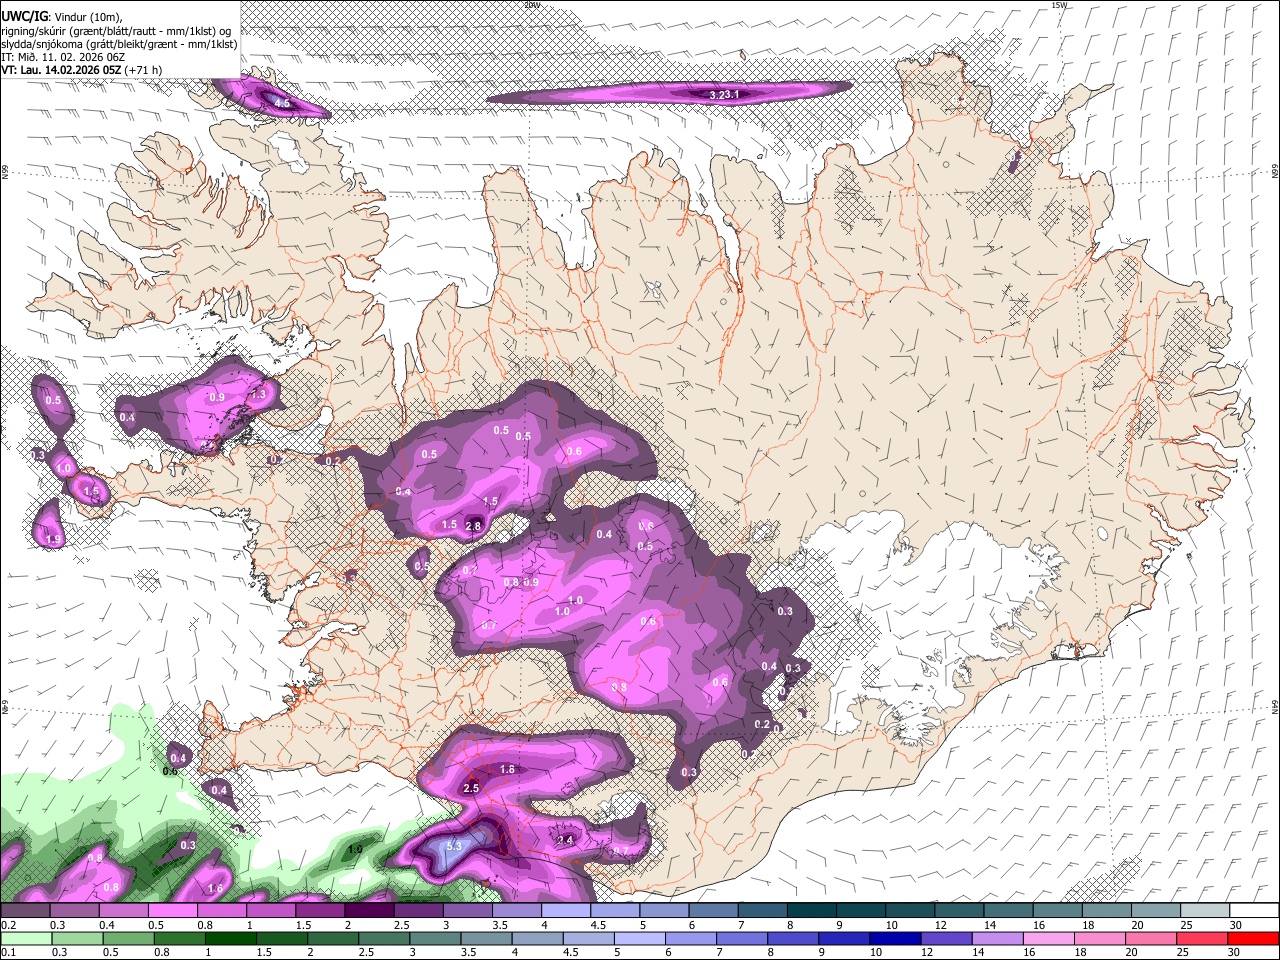The image size is (1280, 960).
Task: Select the pale grey 25–30 upper legend swatch
Action: [1203, 911]
